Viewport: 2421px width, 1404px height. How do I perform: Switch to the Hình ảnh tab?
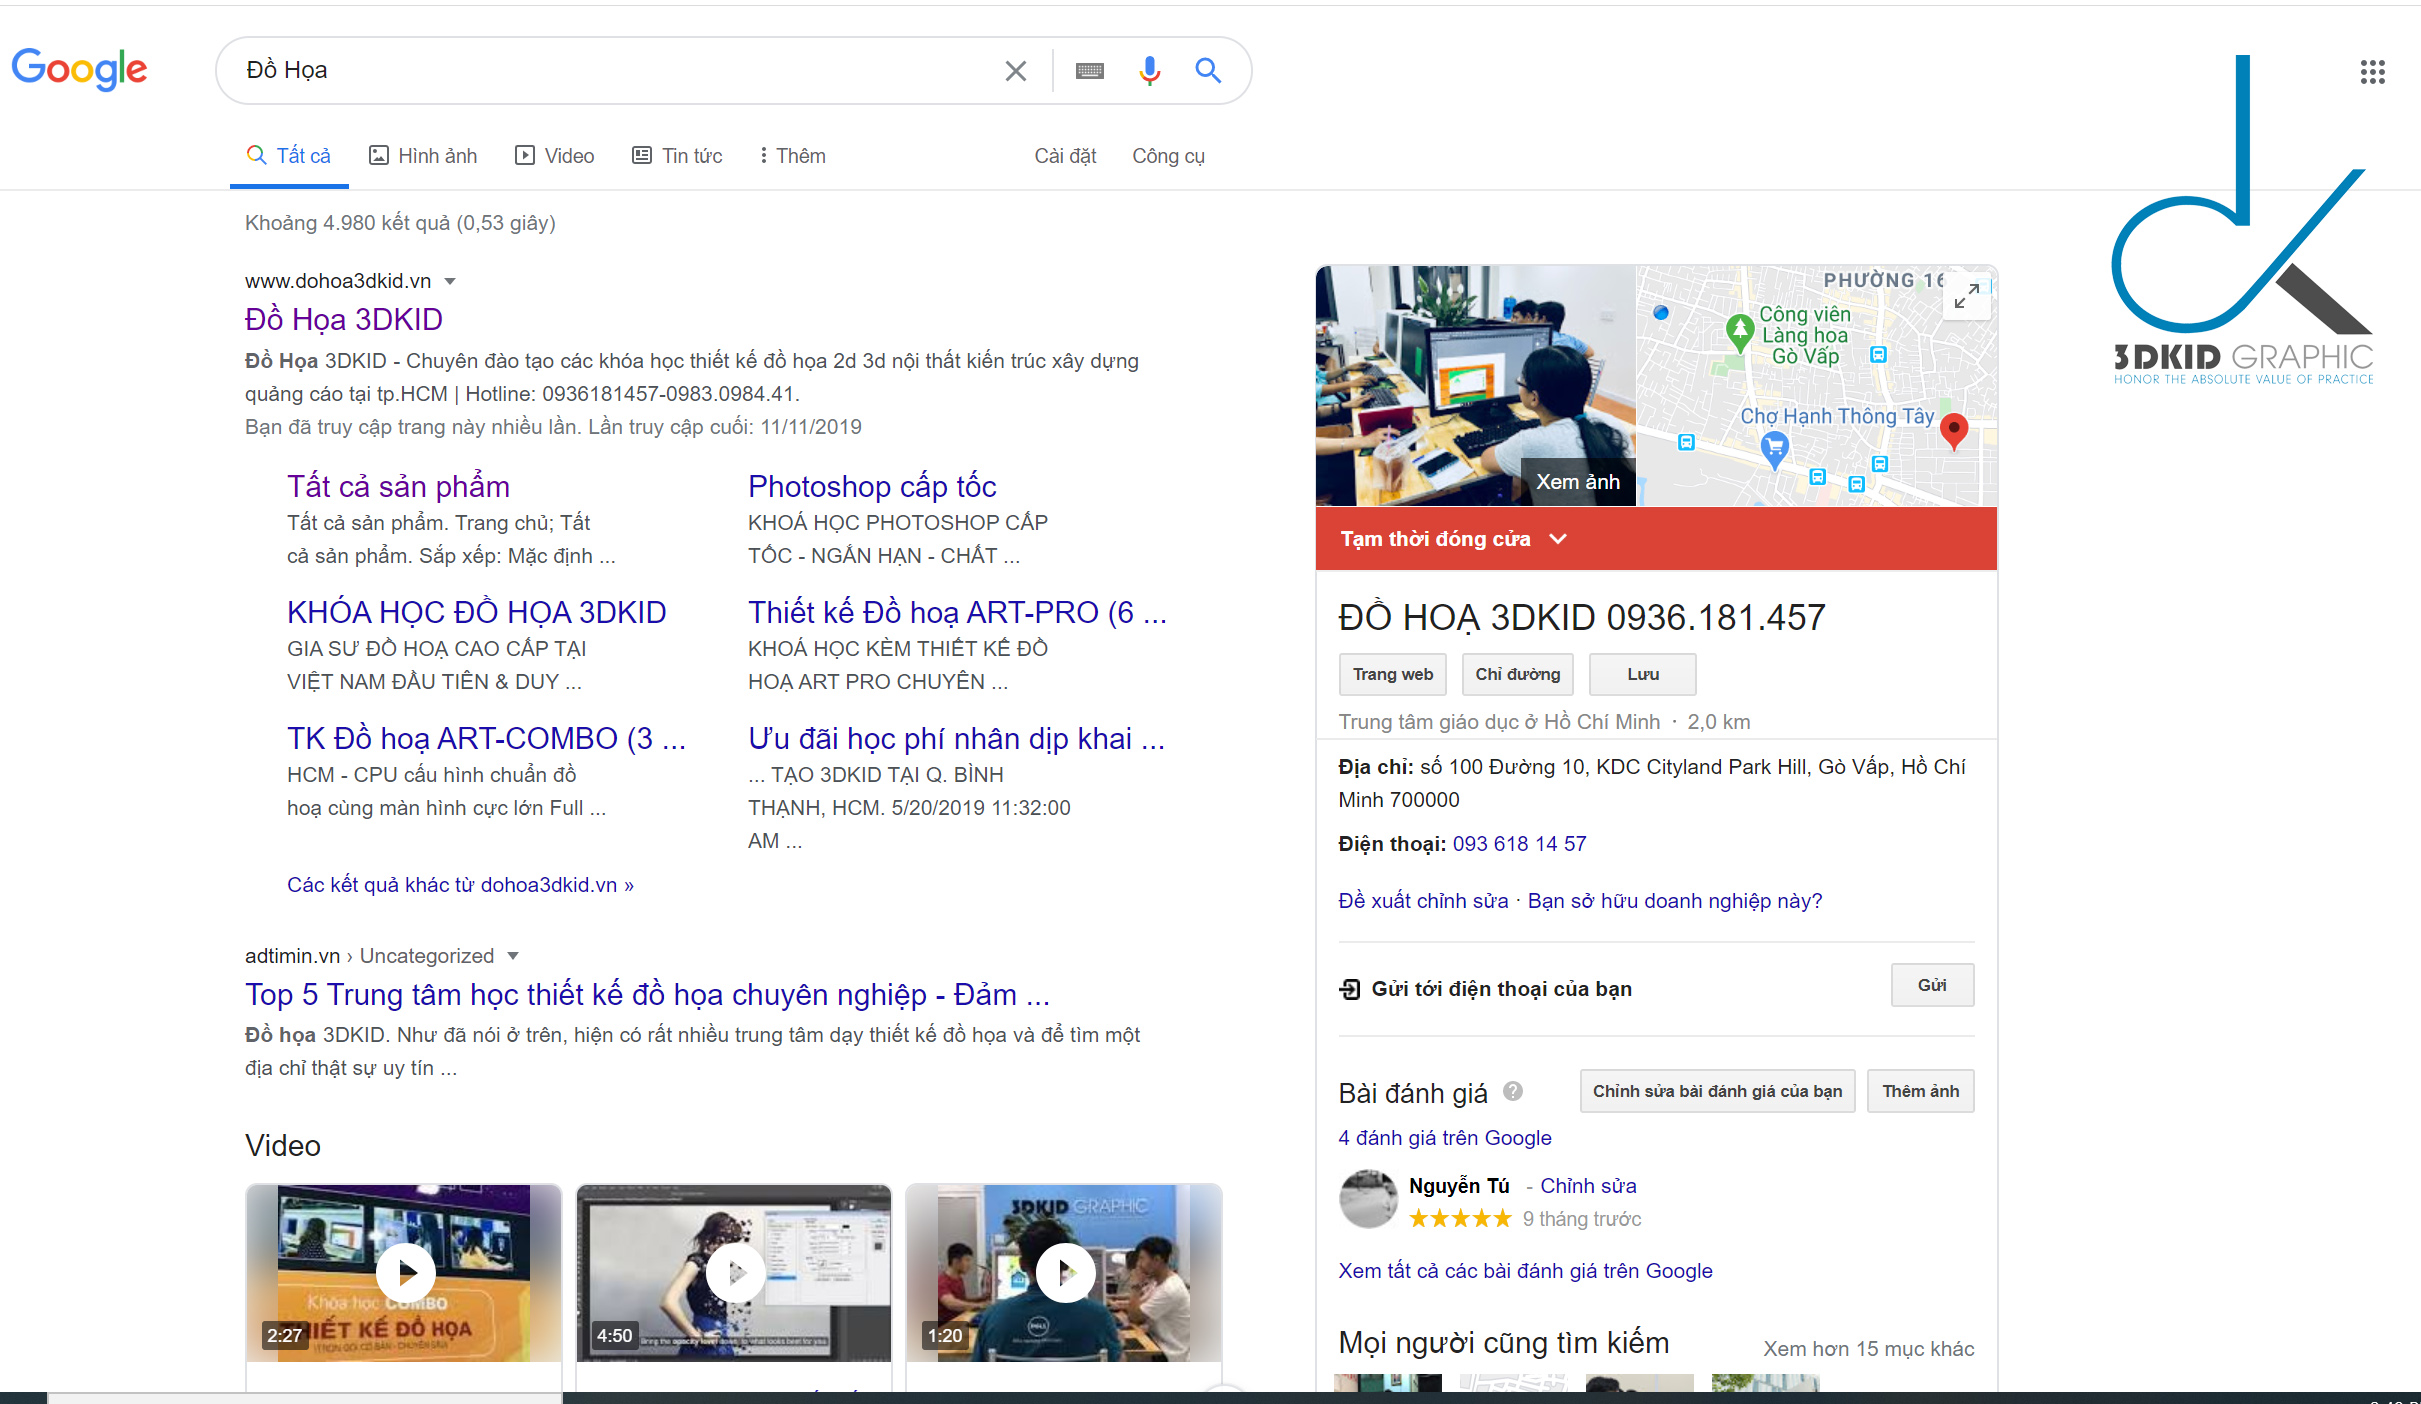[x=422, y=156]
